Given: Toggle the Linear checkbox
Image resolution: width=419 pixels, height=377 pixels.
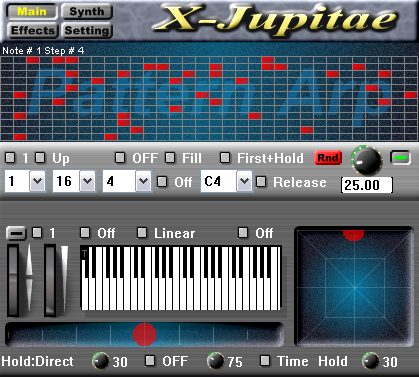Looking at the screenshot, I should [142, 233].
